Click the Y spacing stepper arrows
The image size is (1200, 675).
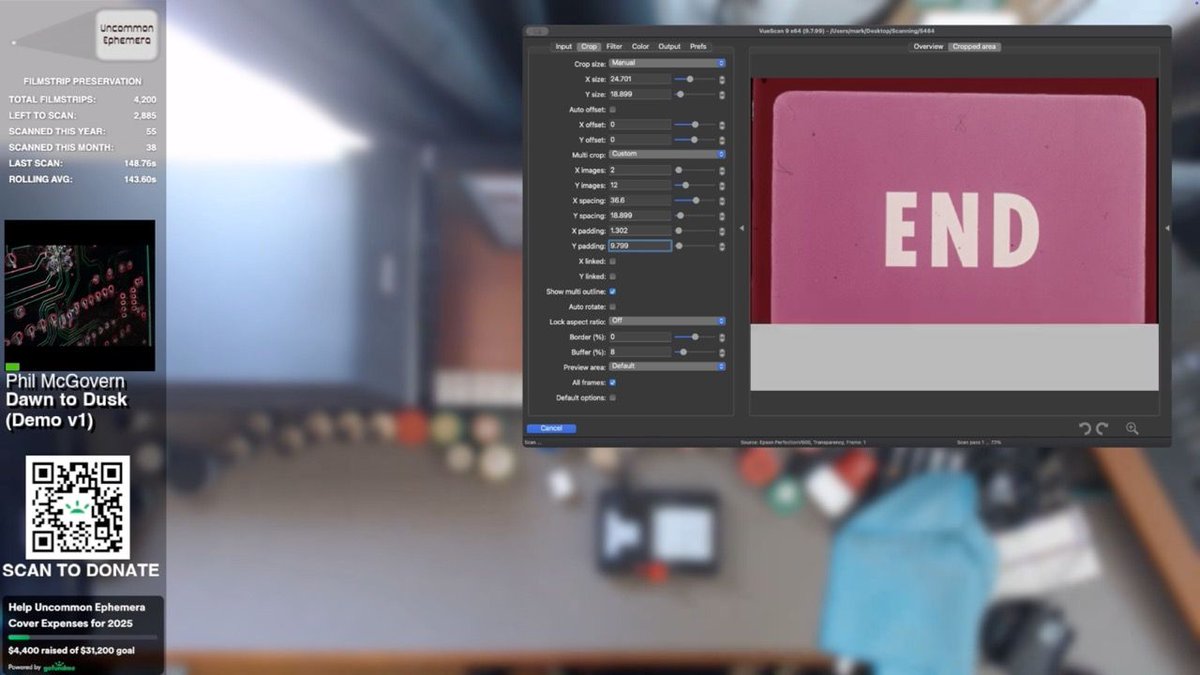click(x=722, y=216)
